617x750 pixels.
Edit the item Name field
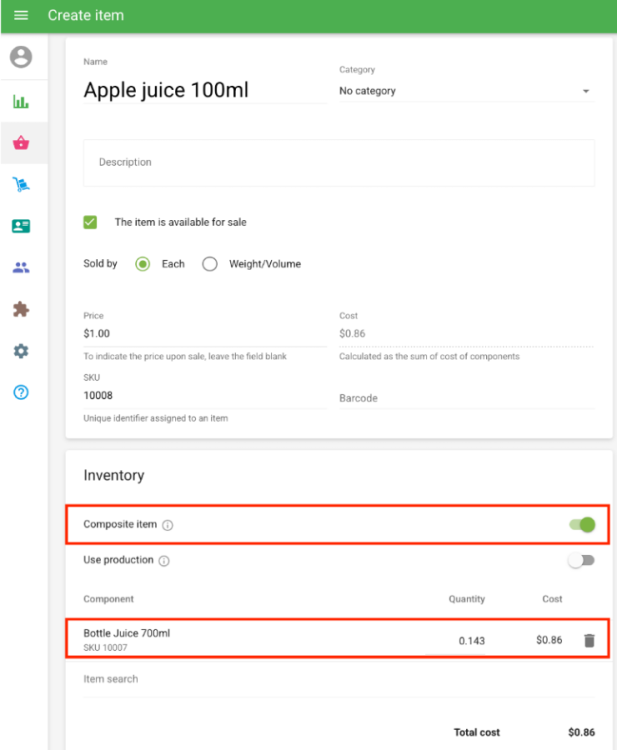coord(205,90)
